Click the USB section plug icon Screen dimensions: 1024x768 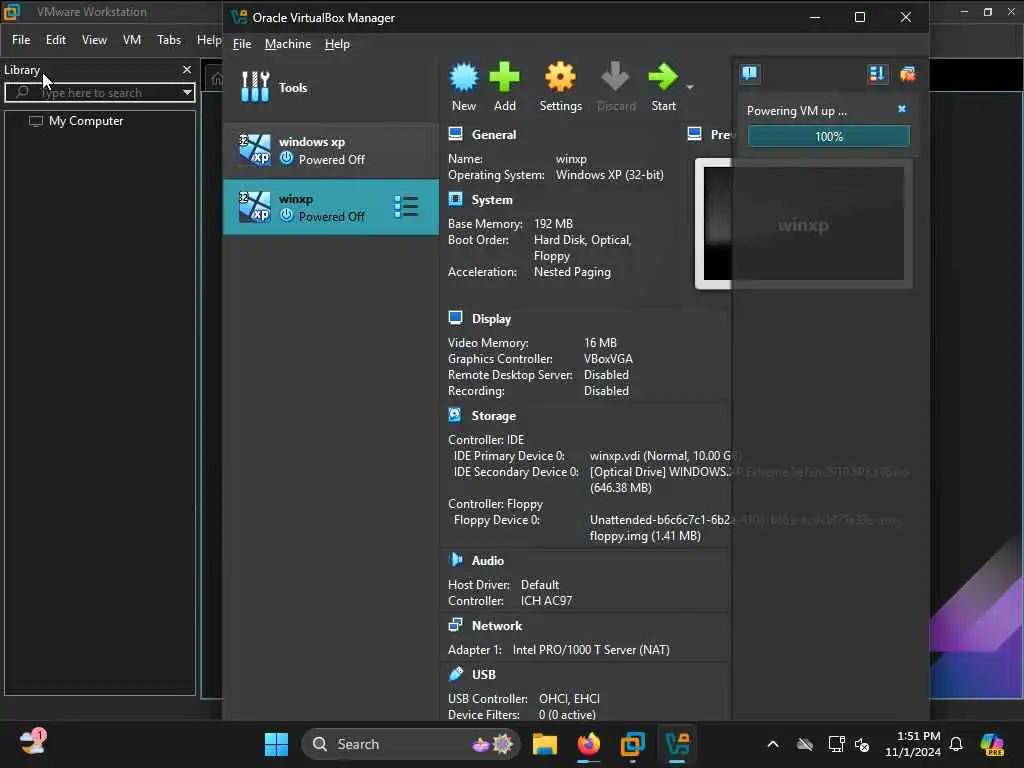455,673
